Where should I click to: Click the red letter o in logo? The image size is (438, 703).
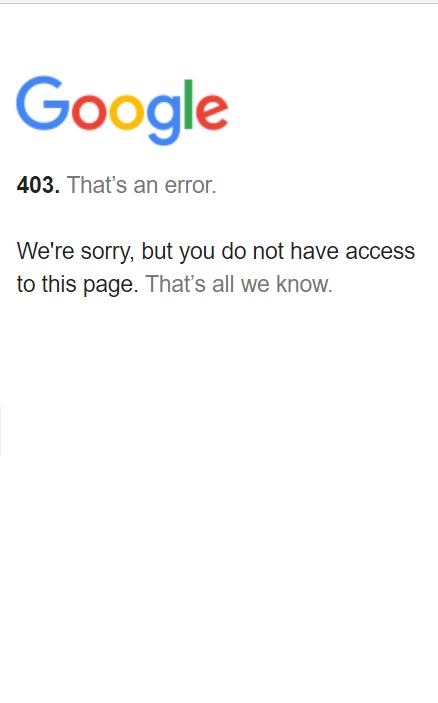(x=90, y=112)
